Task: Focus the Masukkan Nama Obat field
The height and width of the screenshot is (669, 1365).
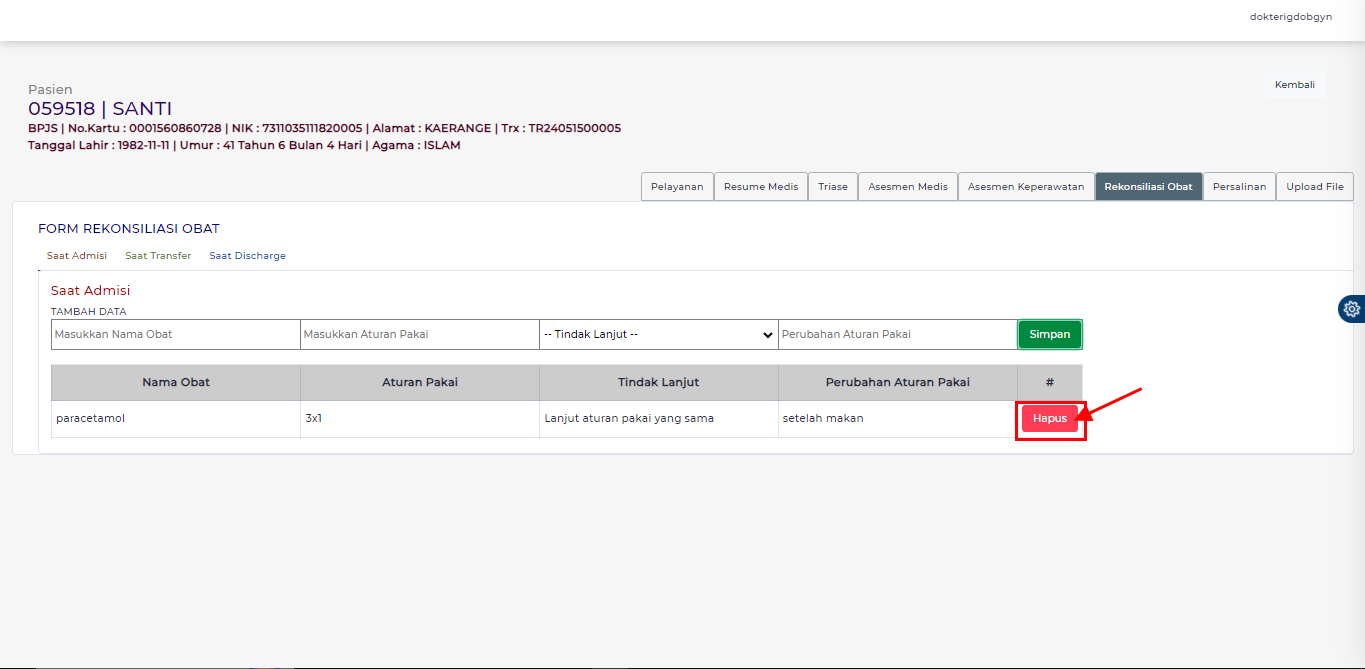Action: pos(175,334)
